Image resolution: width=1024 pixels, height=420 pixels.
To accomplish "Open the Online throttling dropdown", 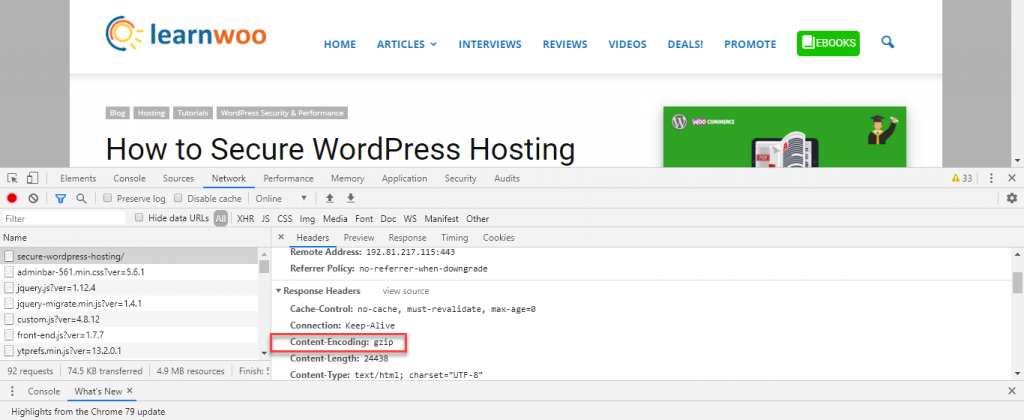I will click(281, 198).
